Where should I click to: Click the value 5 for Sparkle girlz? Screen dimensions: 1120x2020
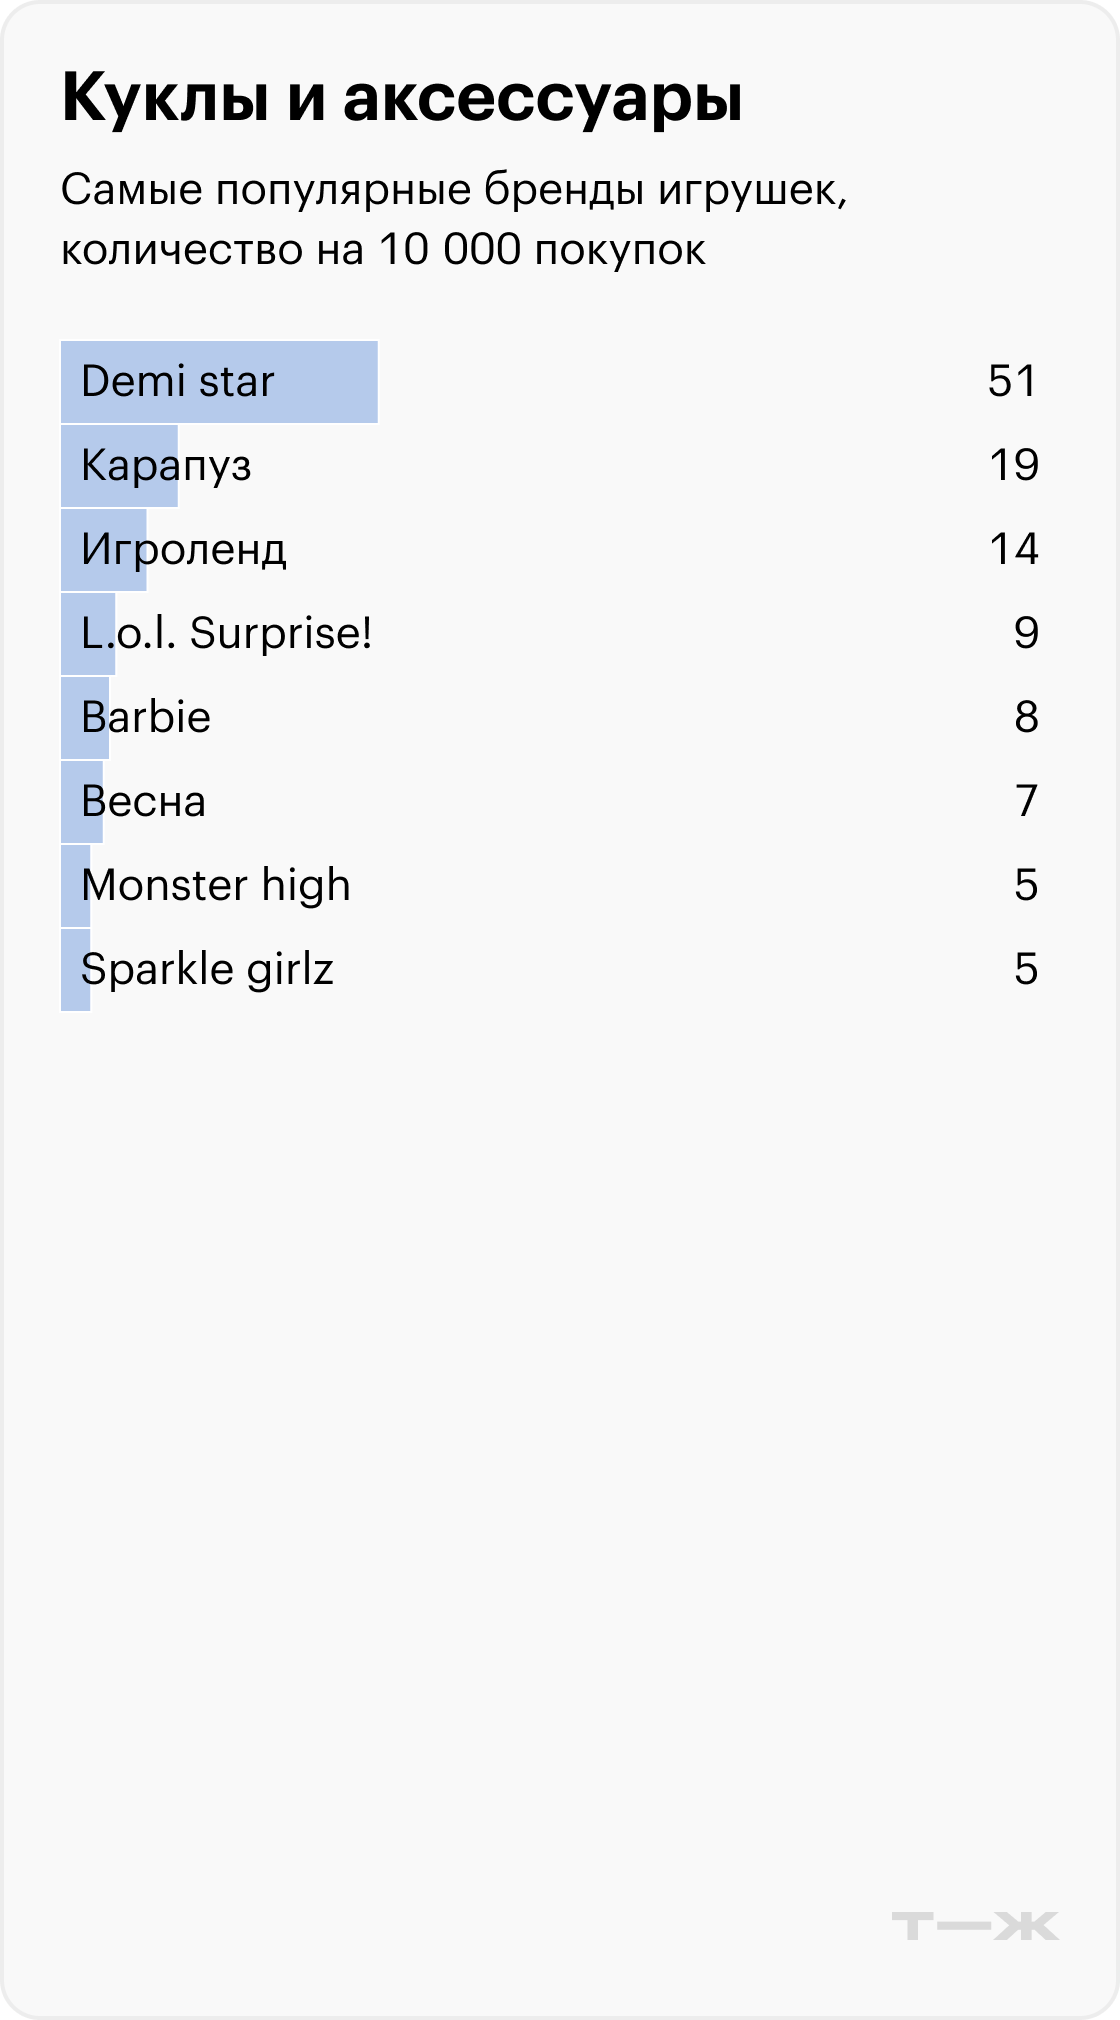pos(1026,970)
